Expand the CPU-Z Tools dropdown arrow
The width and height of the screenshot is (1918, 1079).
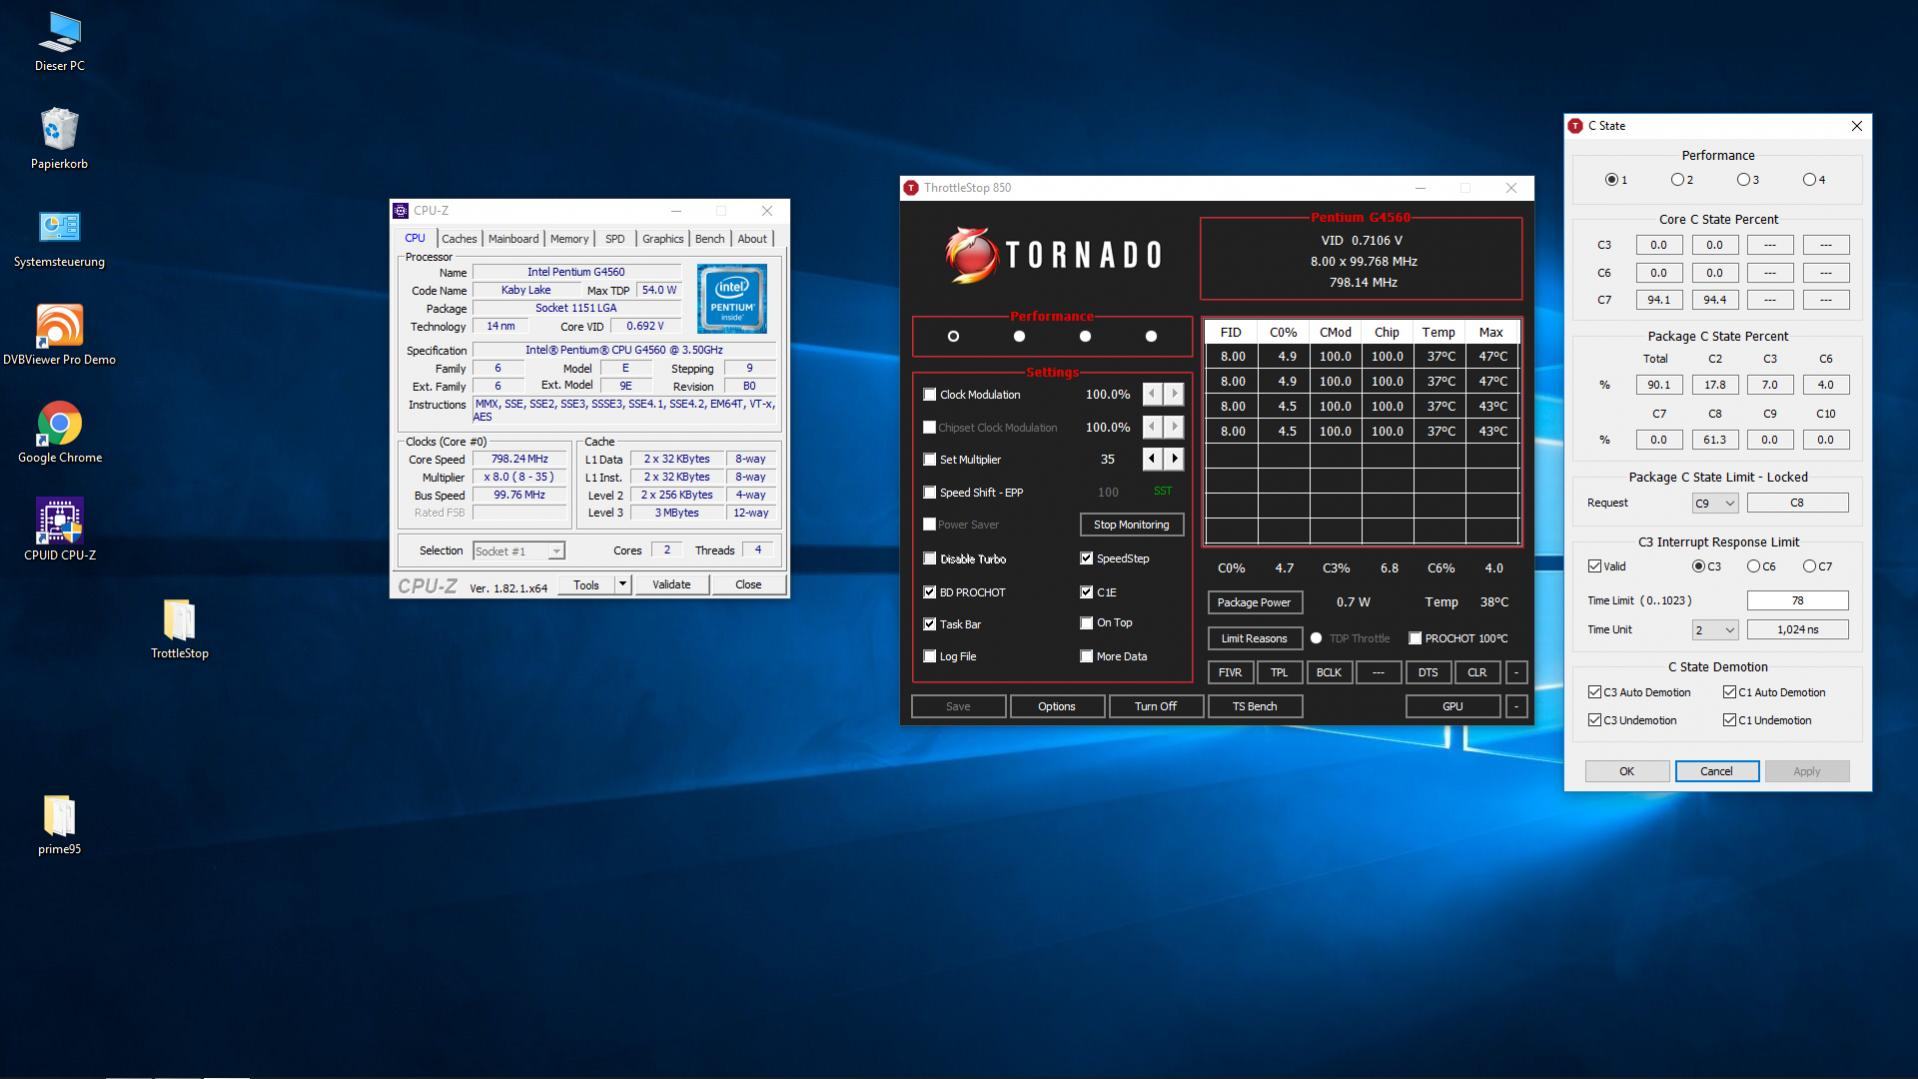point(622,584)
